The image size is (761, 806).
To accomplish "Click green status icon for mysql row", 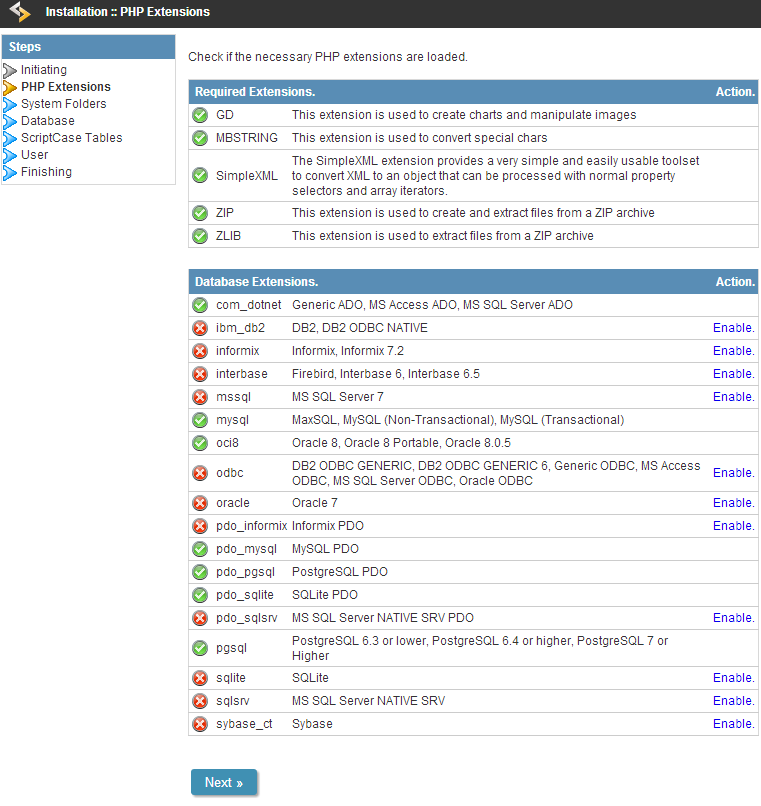I will point(200,420).
